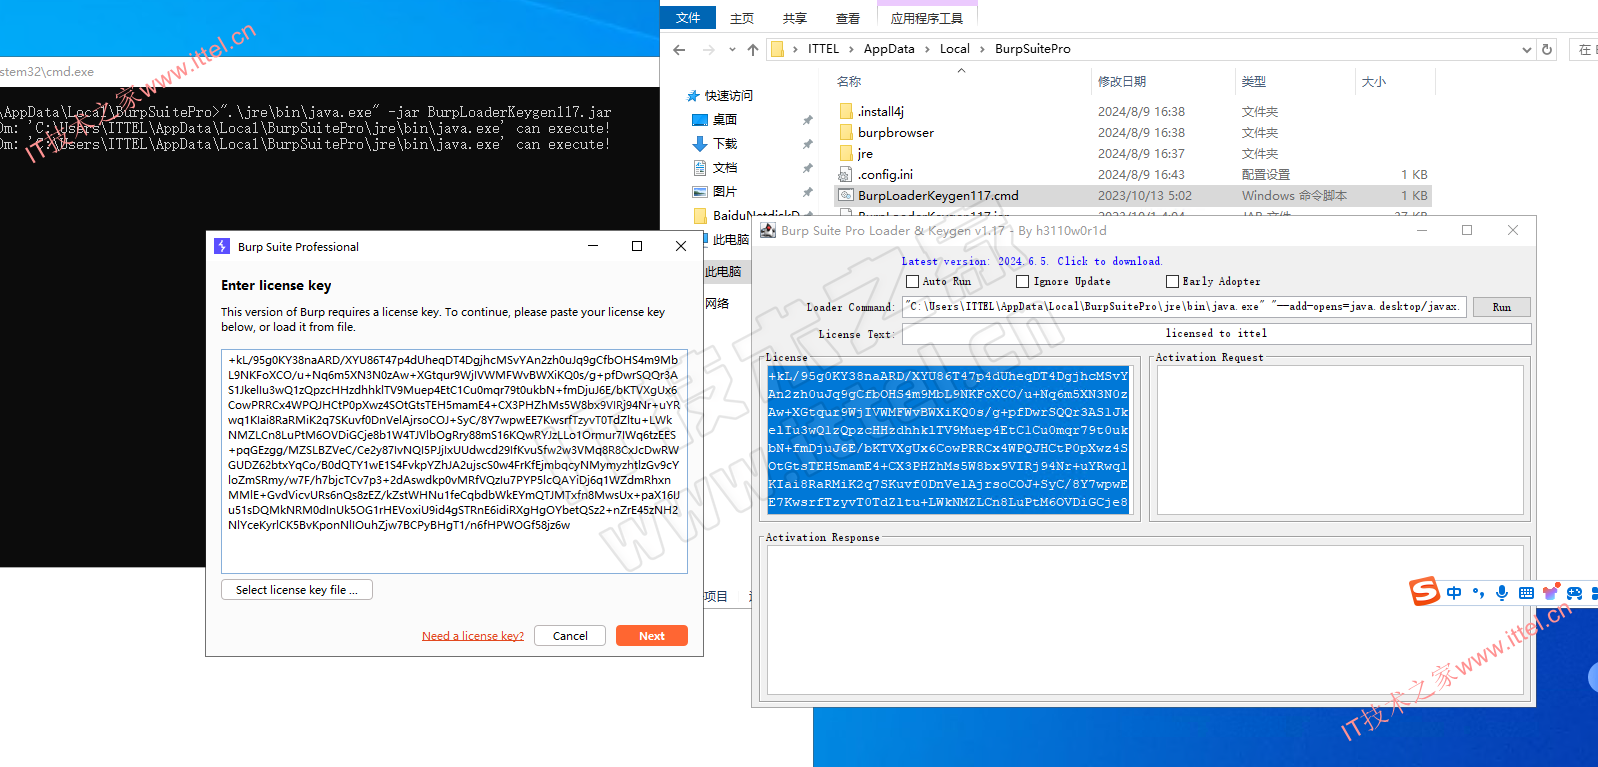Select the jre folder icon
Viewport: 1598px width, 767px height.
(x=846, y=153)
